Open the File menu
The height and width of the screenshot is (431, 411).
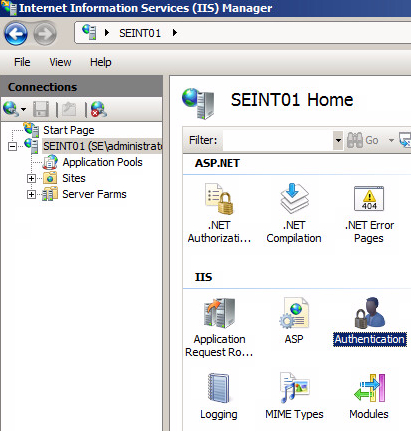tap(22, 62)
